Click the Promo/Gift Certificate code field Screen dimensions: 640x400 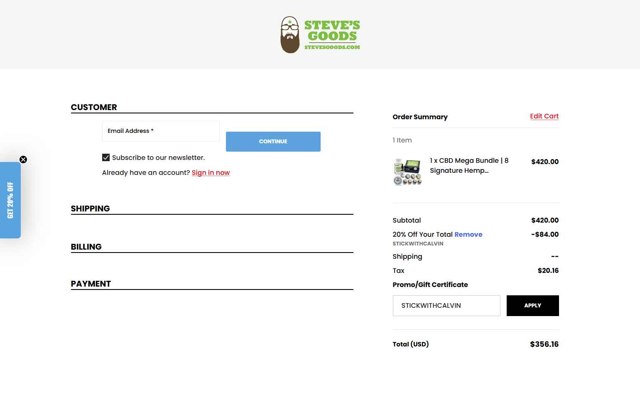pos(447,306)
